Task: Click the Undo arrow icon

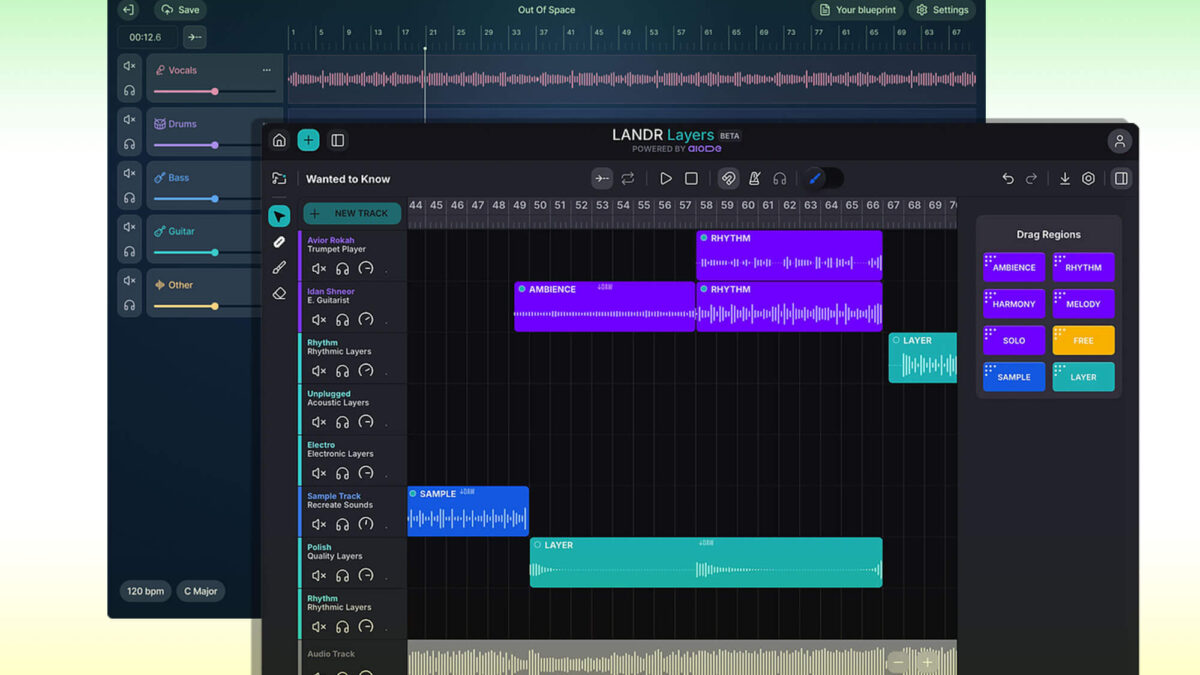Action: [x=1007, y=179]
